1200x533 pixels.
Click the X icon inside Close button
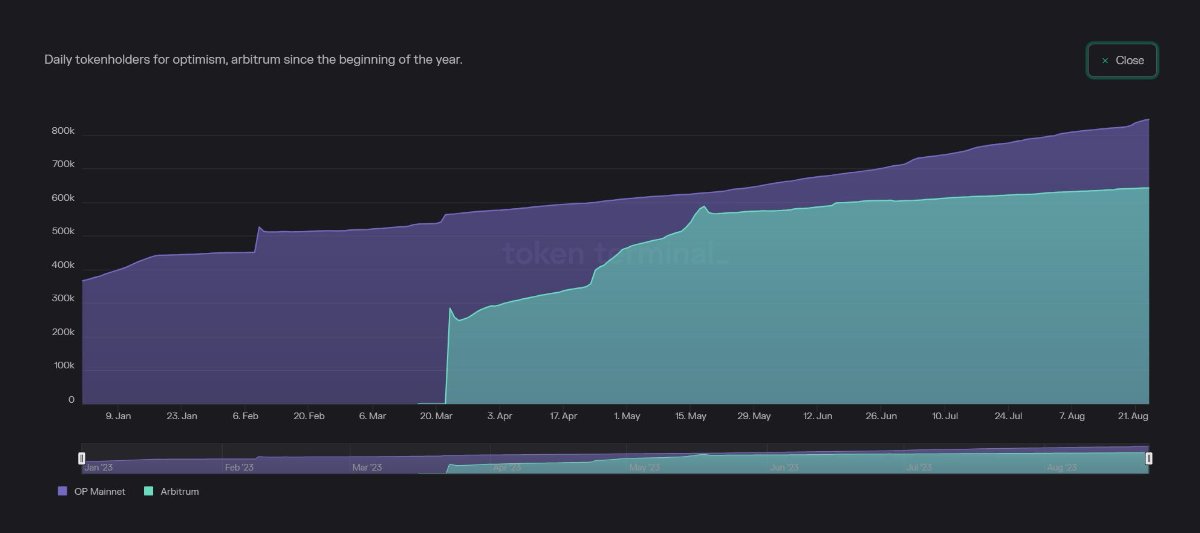(1105, 60)
